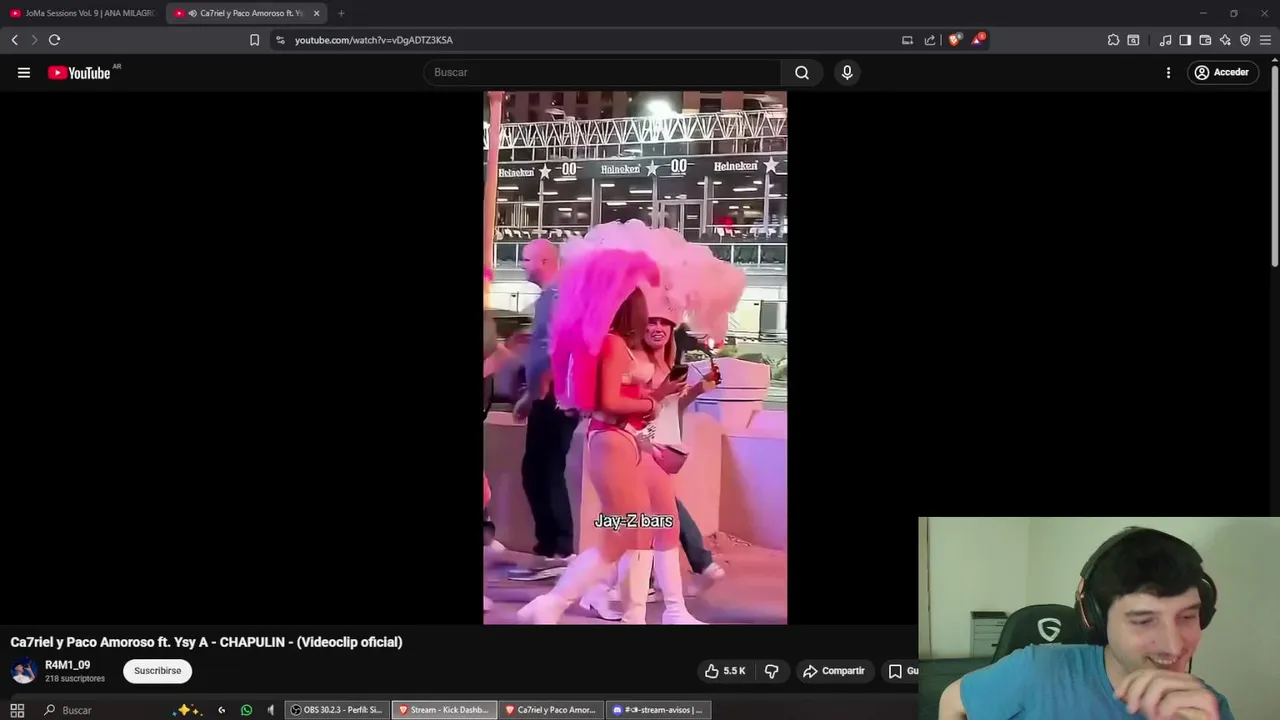Subscribe to R4M1_09 with Suscribirse

click(x=158, y=671)
